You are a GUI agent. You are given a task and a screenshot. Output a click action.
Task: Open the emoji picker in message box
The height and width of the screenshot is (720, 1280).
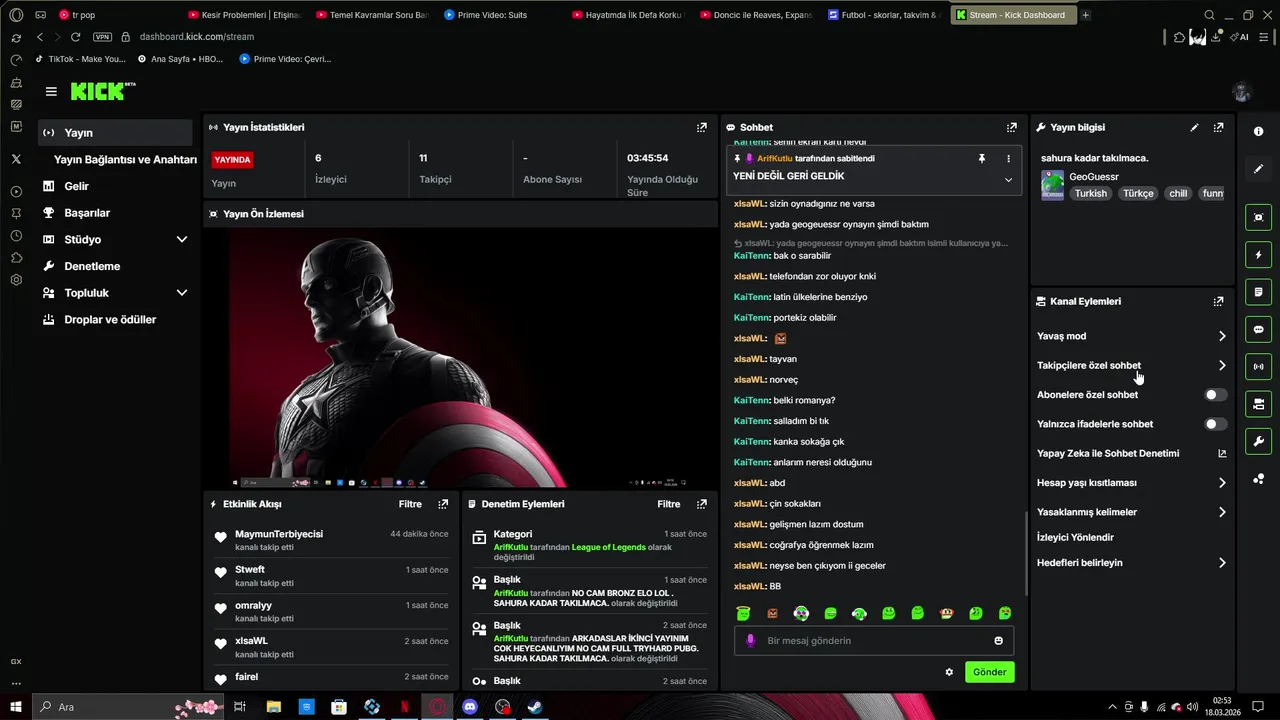pyautogui.click(x=998, y=641)
